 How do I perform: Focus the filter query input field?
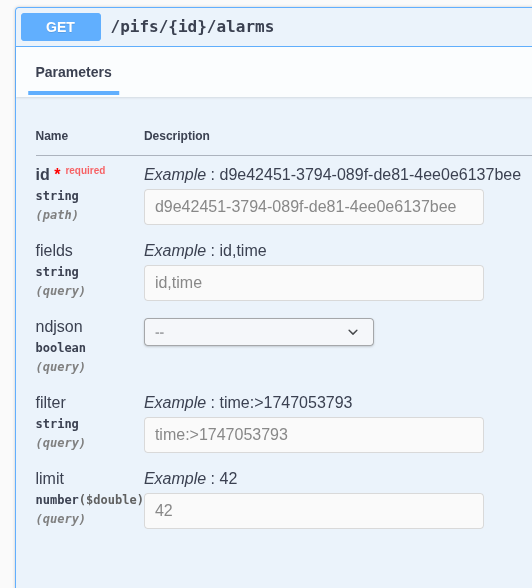tap(314, 435)
